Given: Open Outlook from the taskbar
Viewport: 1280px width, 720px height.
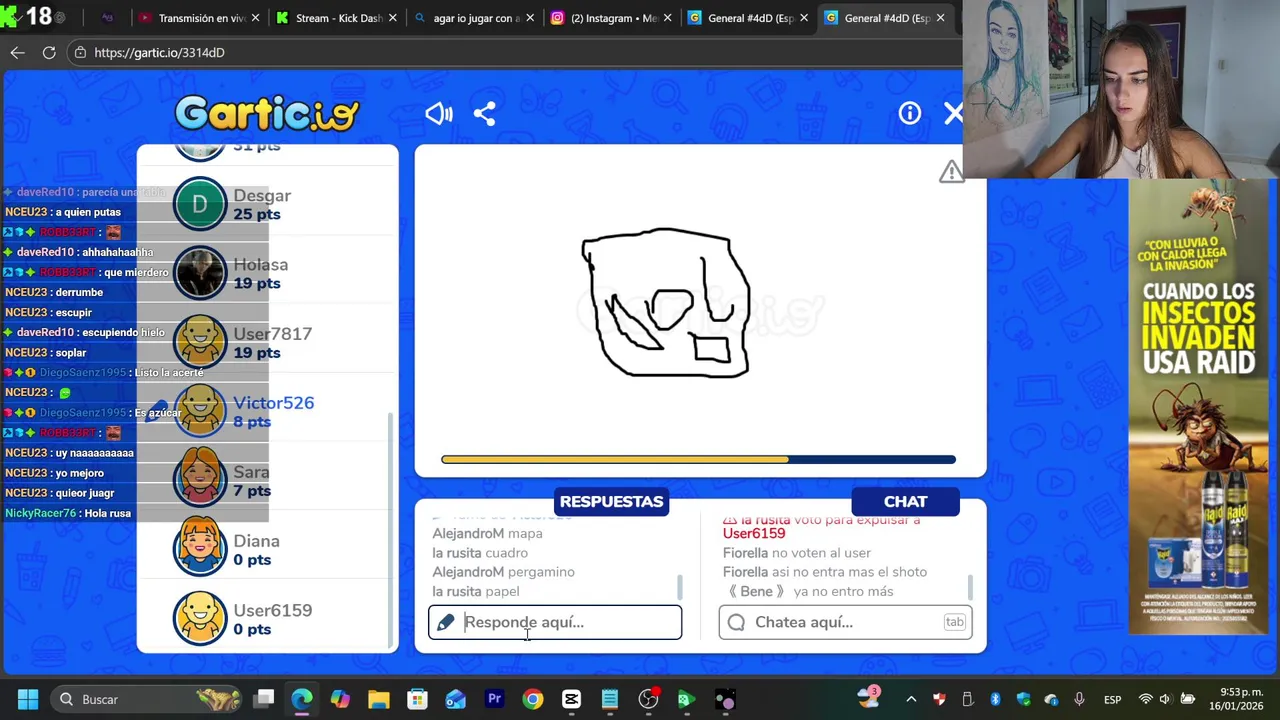Looking at the screenshot, I should 455,699.
